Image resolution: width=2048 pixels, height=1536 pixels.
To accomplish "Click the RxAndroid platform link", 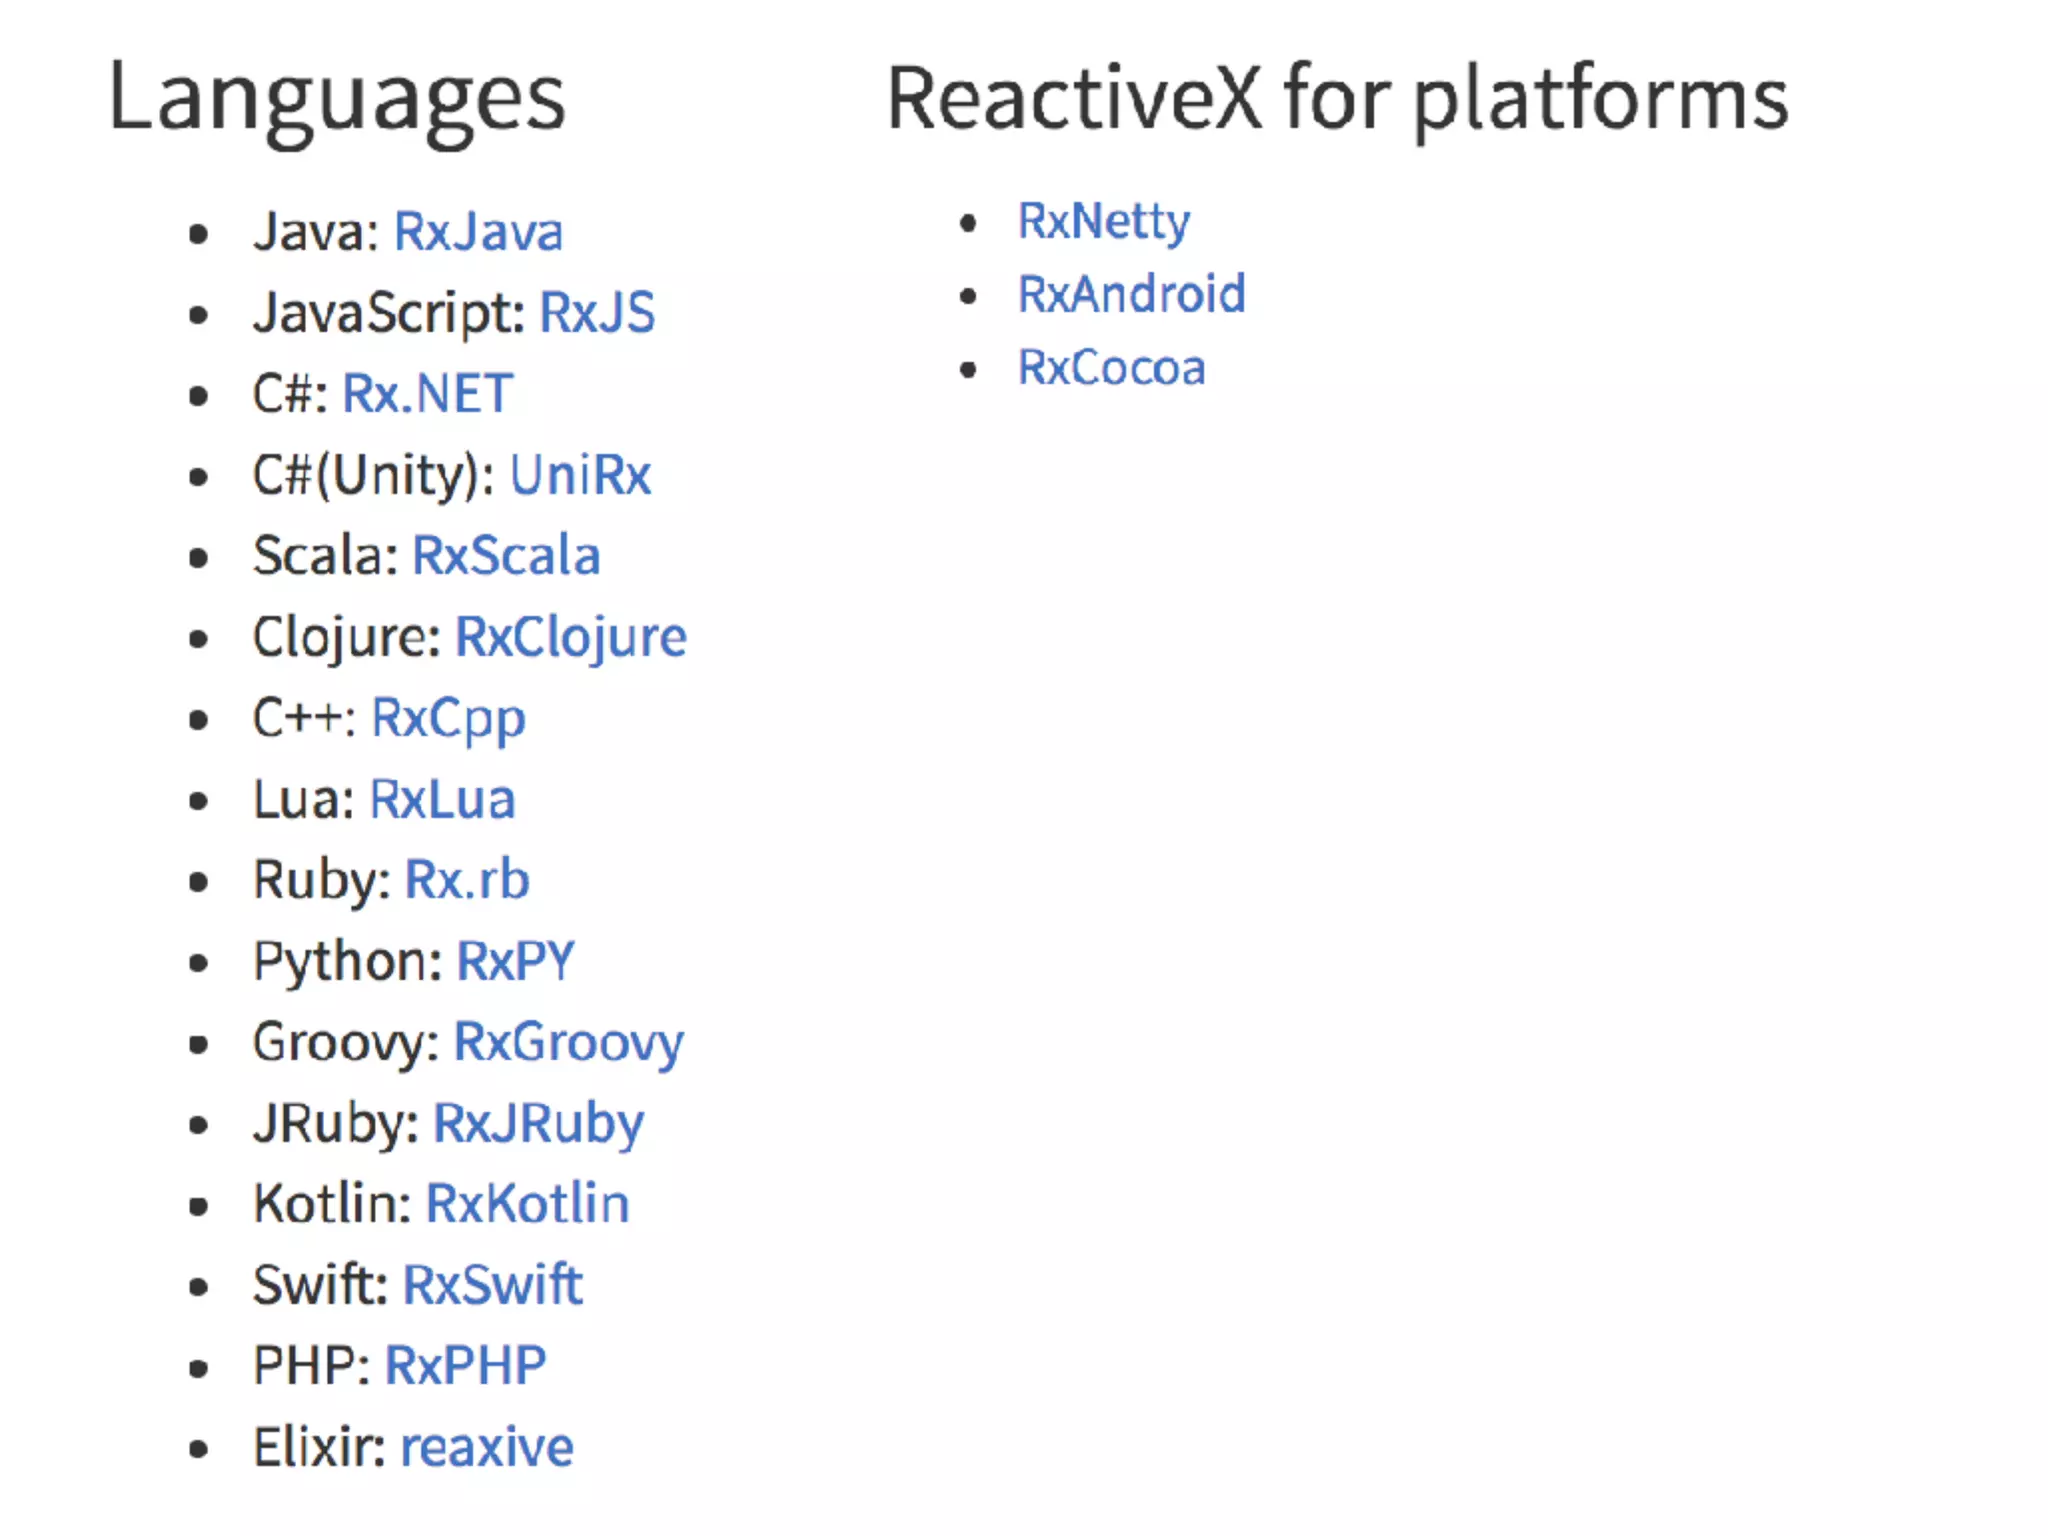I will click(1131, 294).
